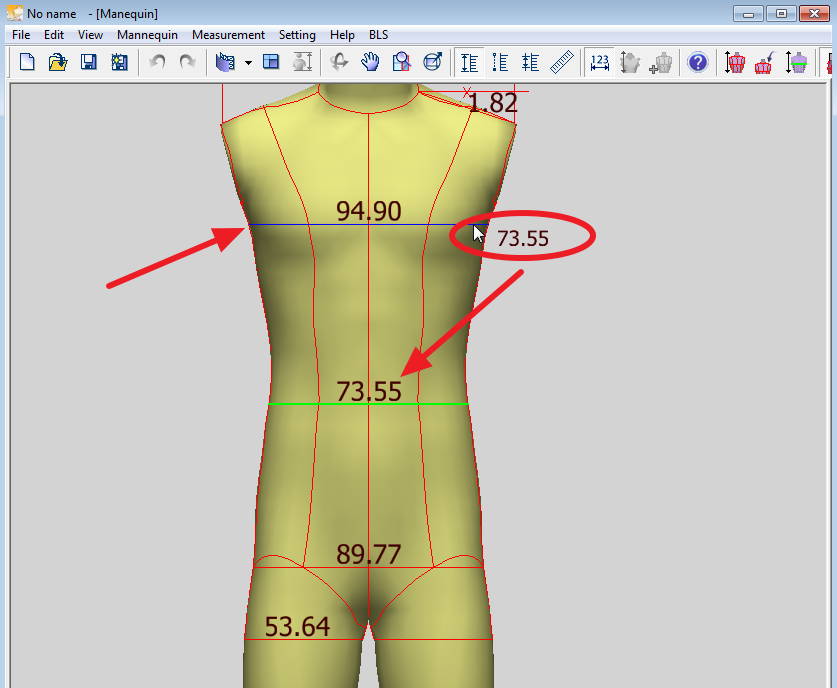Select the green waist line on mannequin
This screenshot has height=688, width=837.
point(368,404)
